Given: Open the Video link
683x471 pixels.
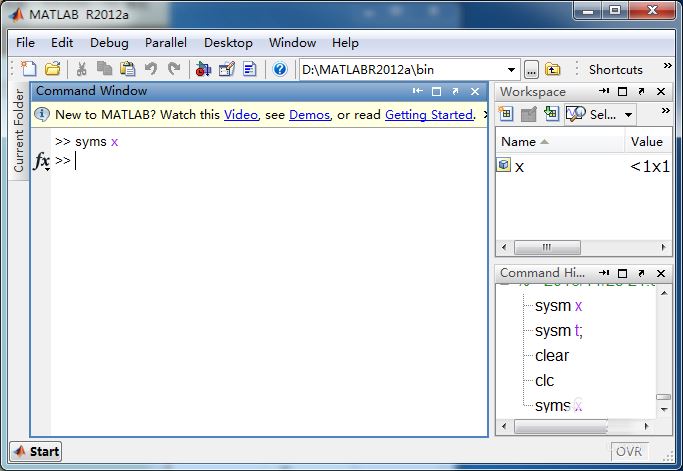Looking at the screenshot, I should tap(241, 115).
